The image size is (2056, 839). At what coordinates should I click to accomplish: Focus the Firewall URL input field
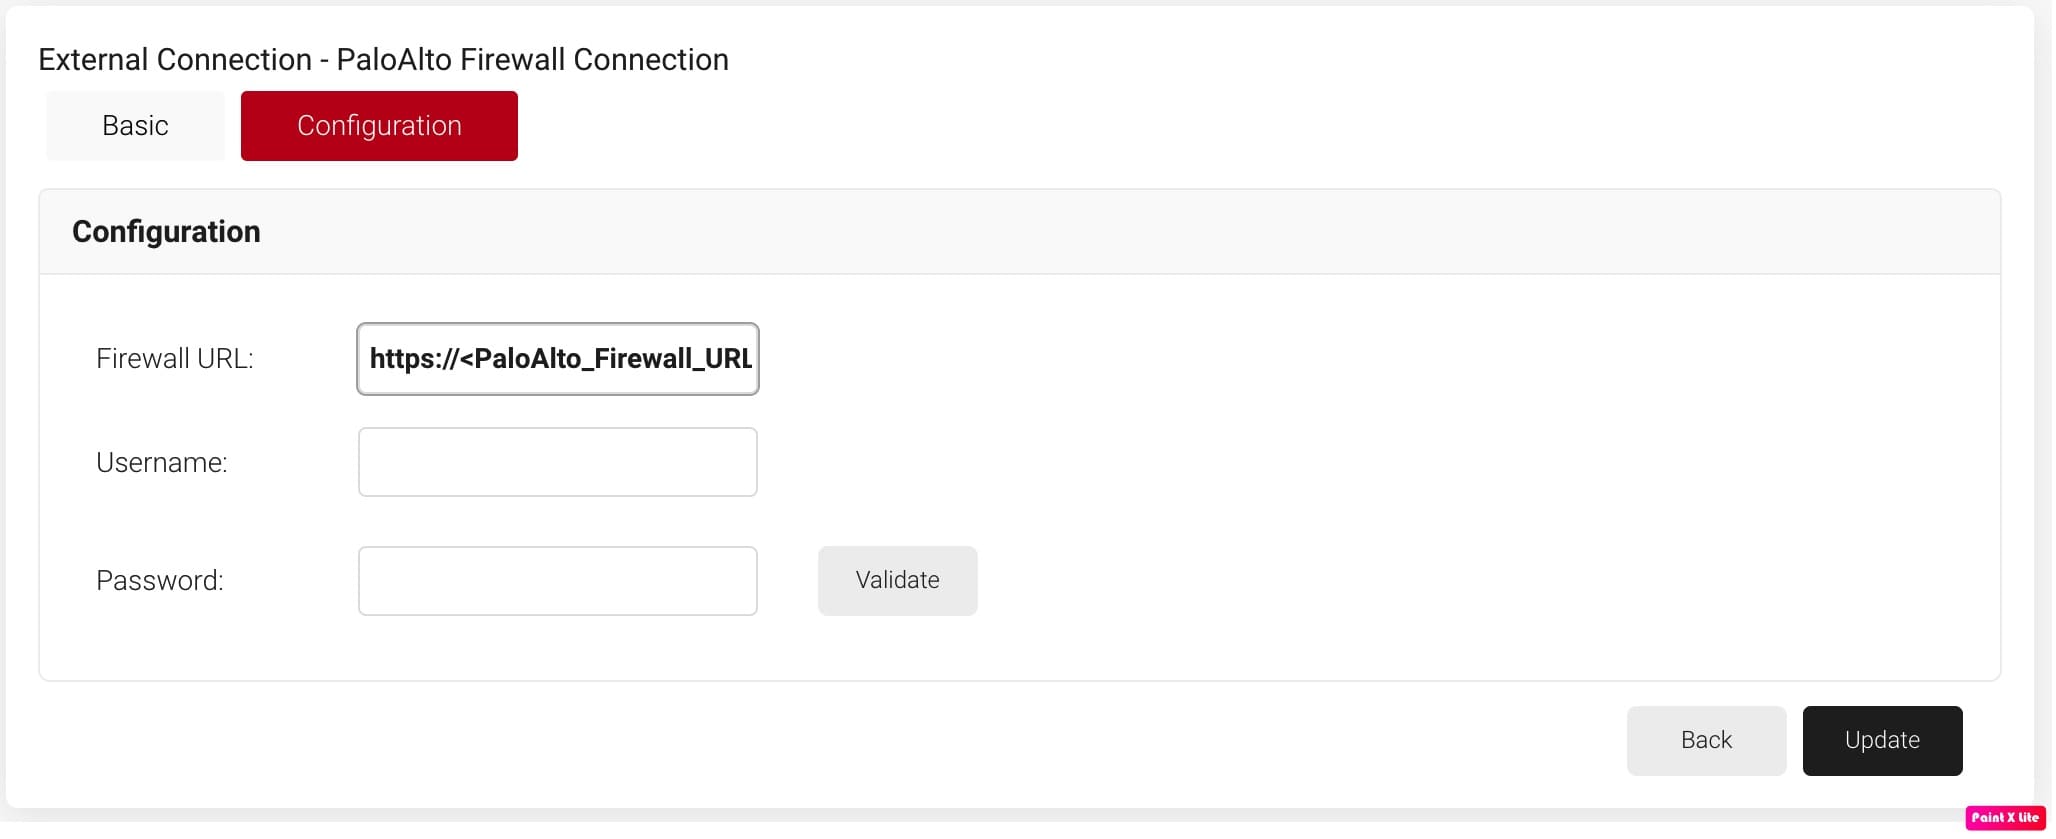(x=558, y=359)
